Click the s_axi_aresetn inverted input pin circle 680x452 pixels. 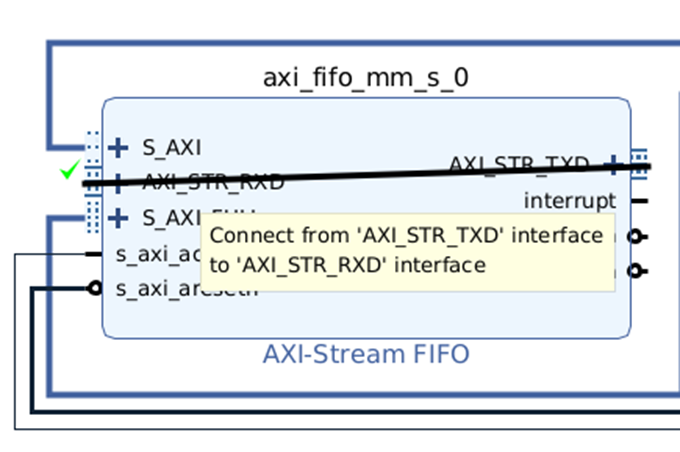[95, 289]
